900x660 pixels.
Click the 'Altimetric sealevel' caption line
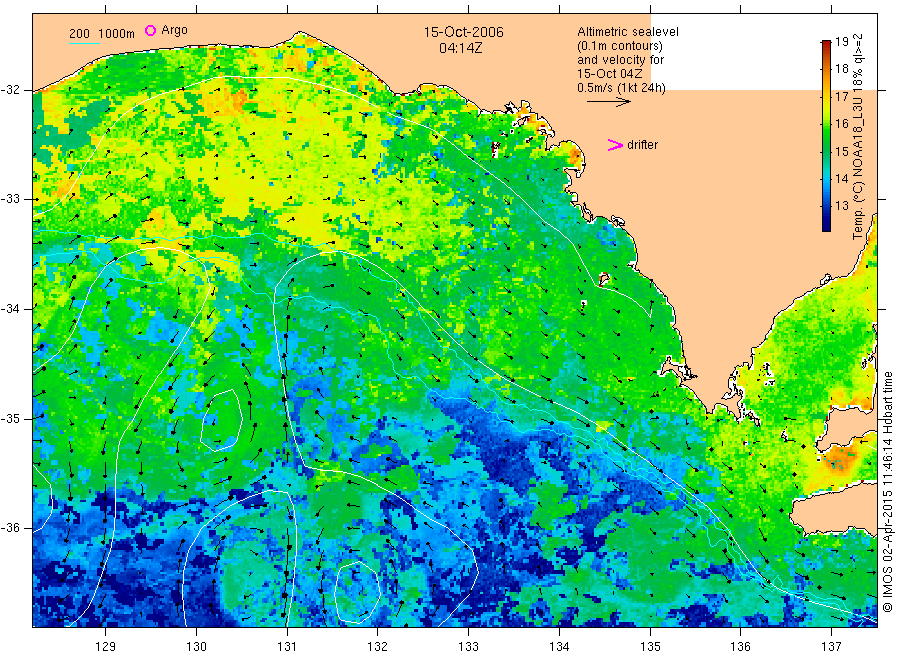point(627,32)
